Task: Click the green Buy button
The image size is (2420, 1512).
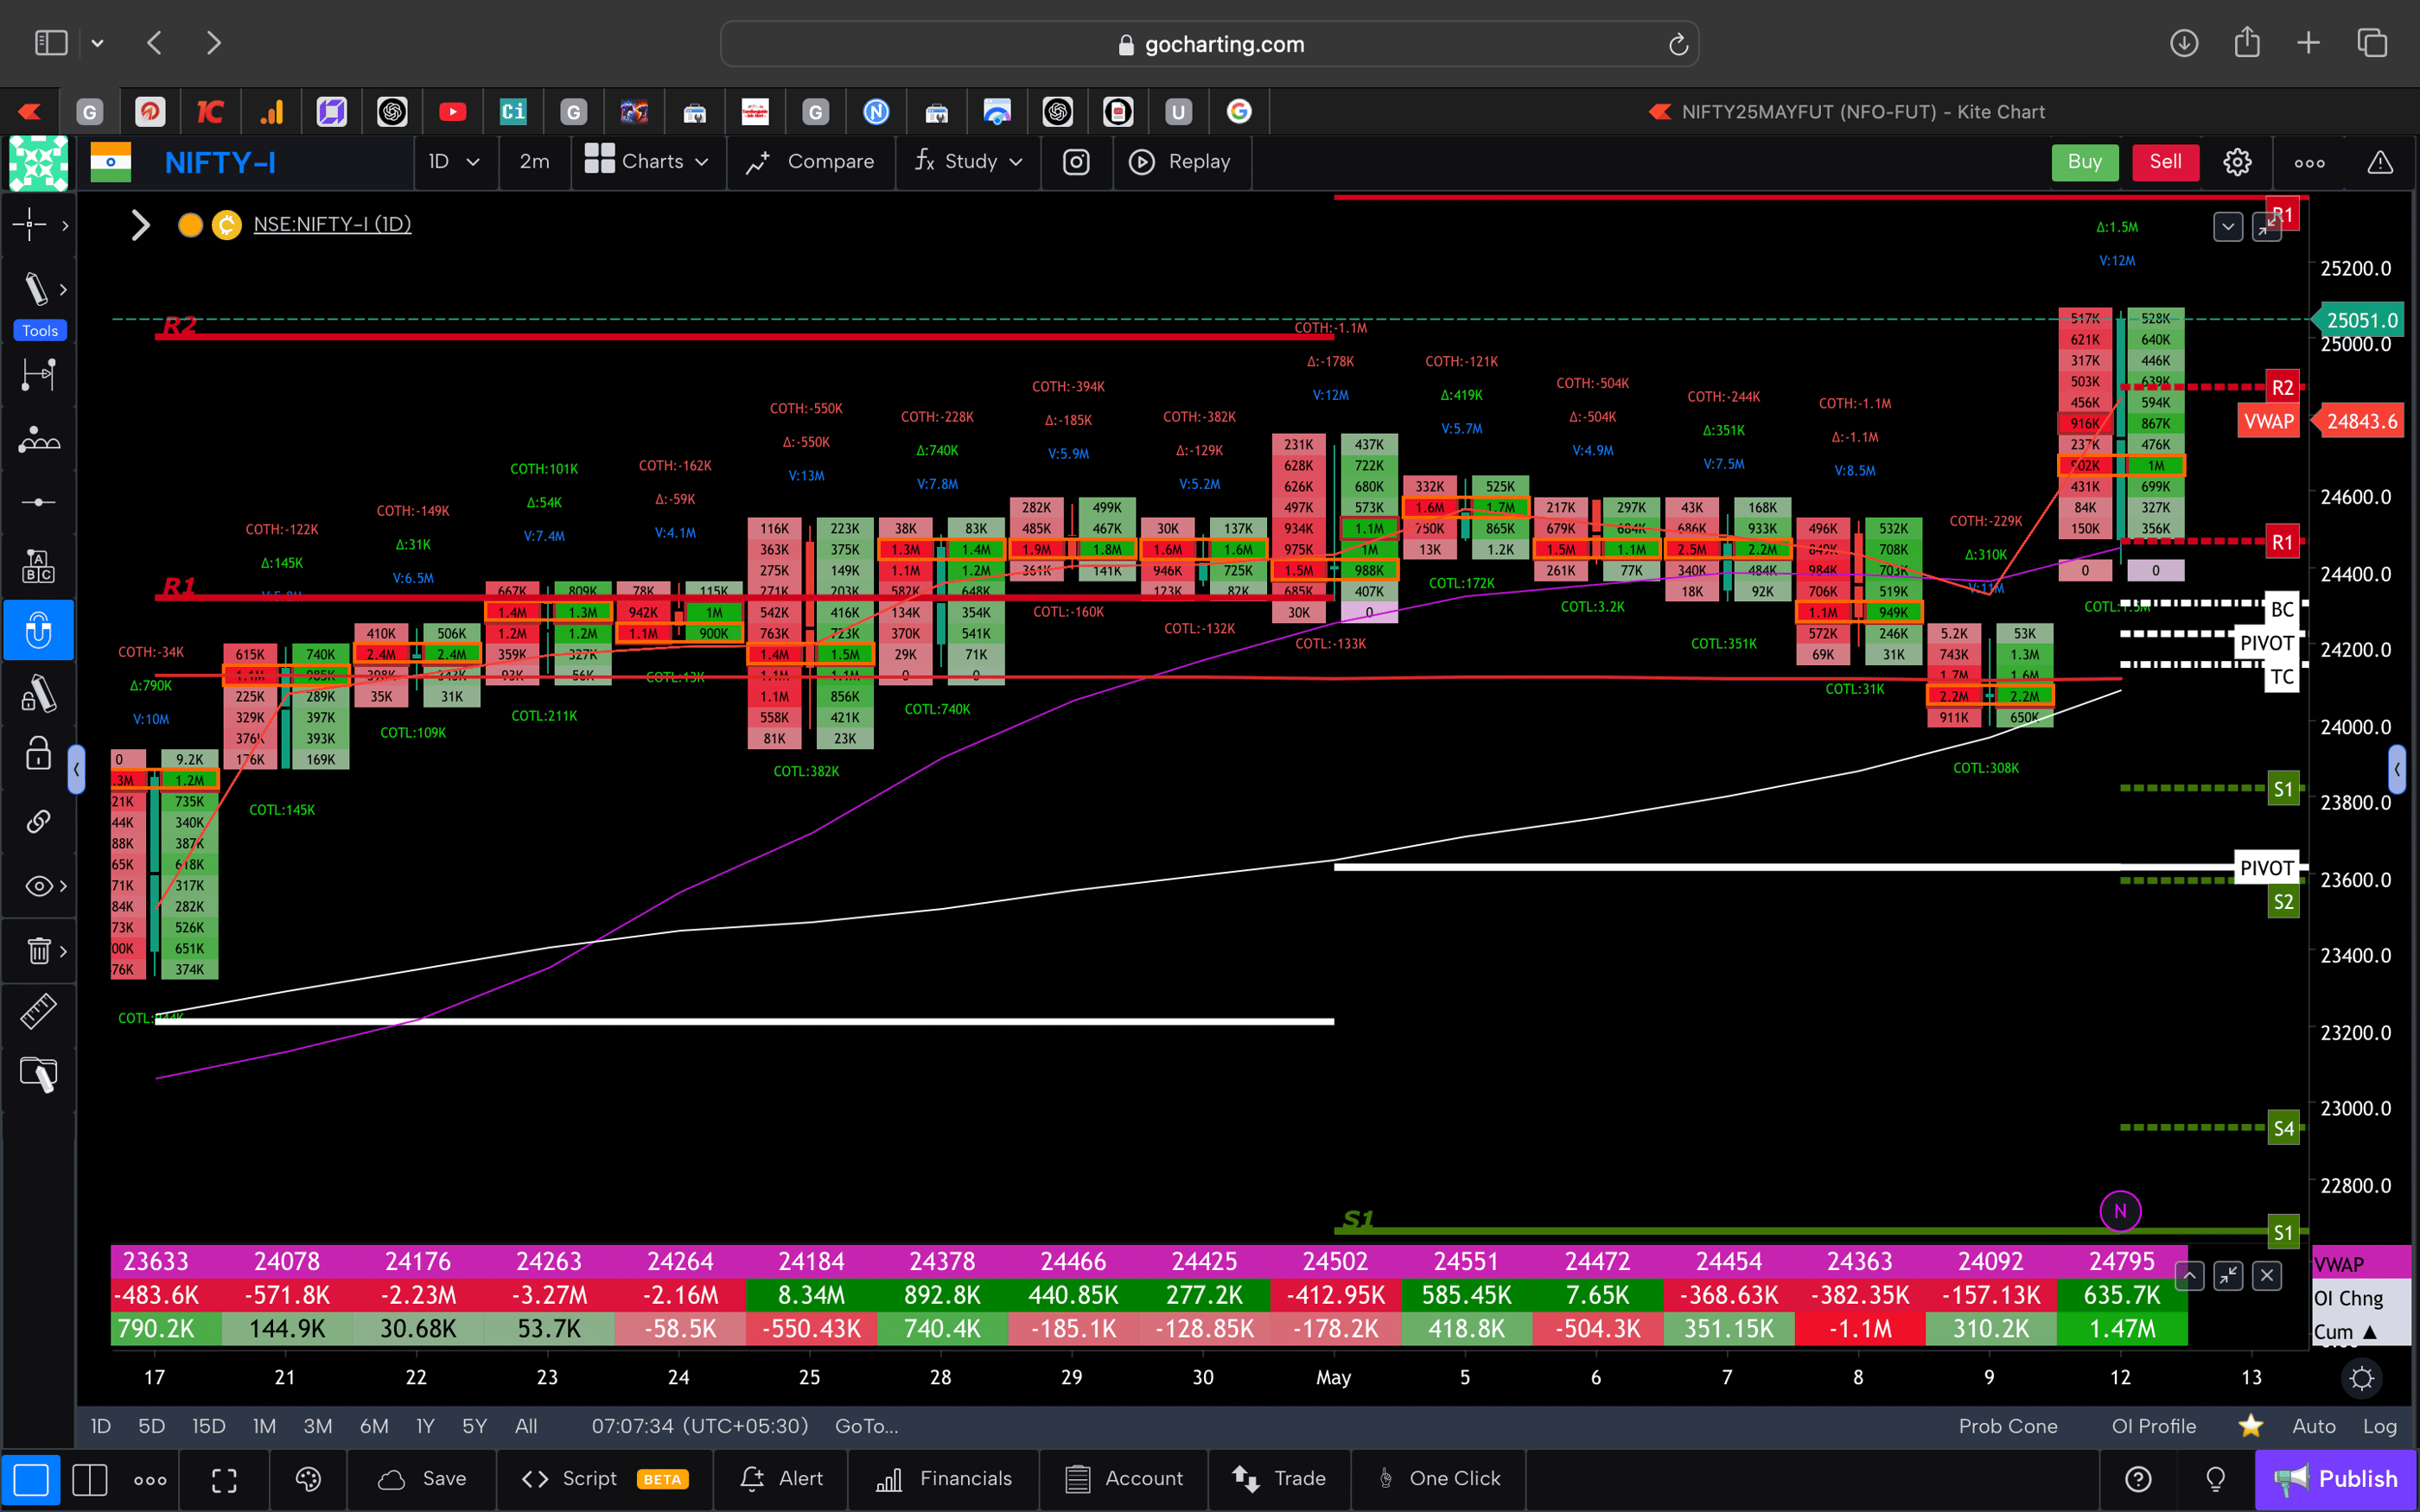Action: point(2084,162)
